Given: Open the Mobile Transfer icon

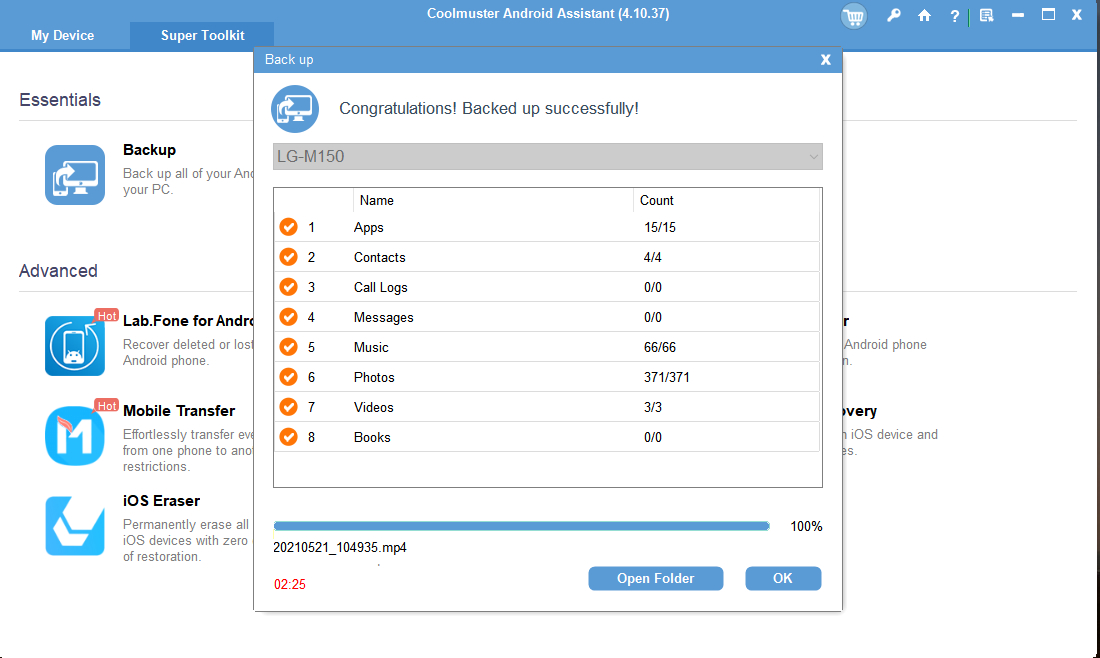Looking at the screenshot, I should click(x=75, y=436).
